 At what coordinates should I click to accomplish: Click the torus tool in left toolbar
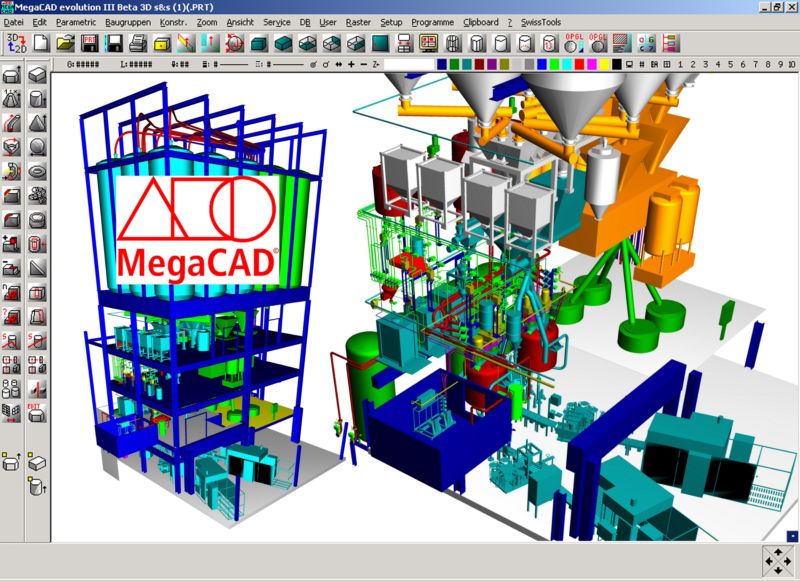(37, 172)
